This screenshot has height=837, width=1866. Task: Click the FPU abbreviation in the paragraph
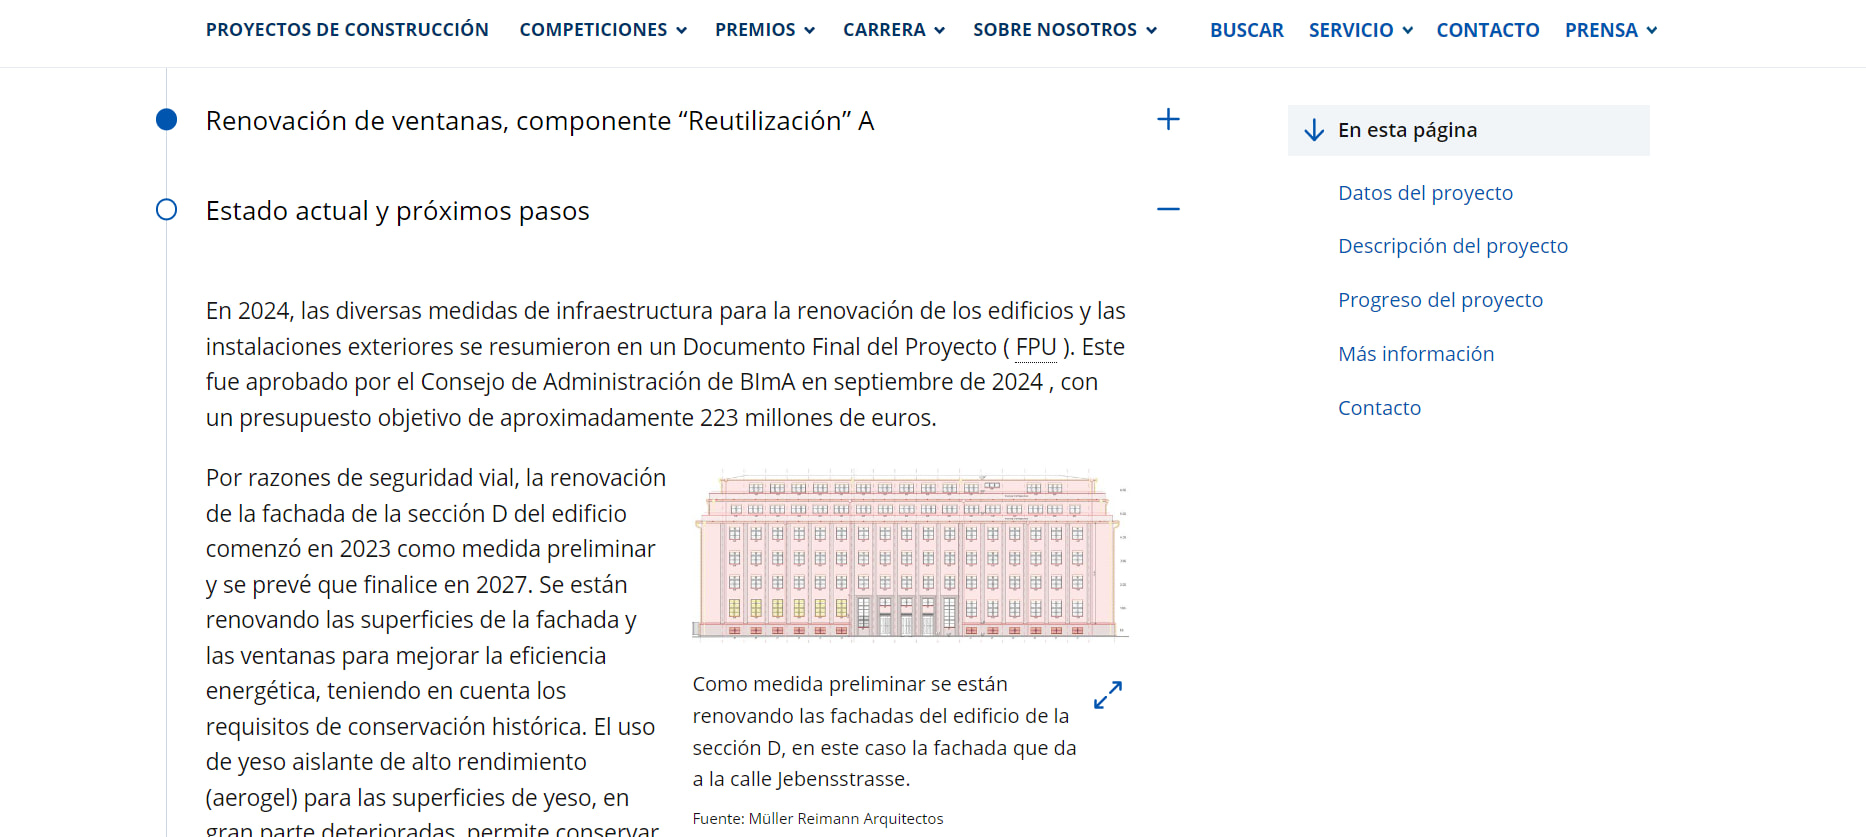click(x=1036, y=347)
